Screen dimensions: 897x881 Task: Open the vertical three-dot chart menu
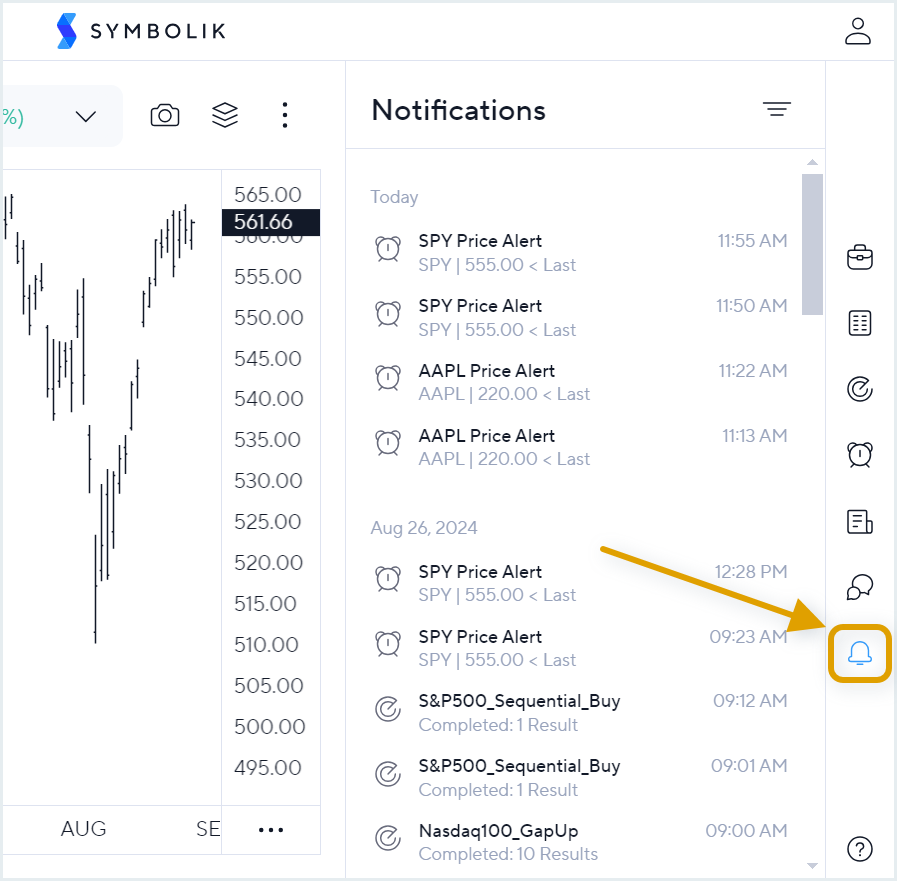point(285,115)
